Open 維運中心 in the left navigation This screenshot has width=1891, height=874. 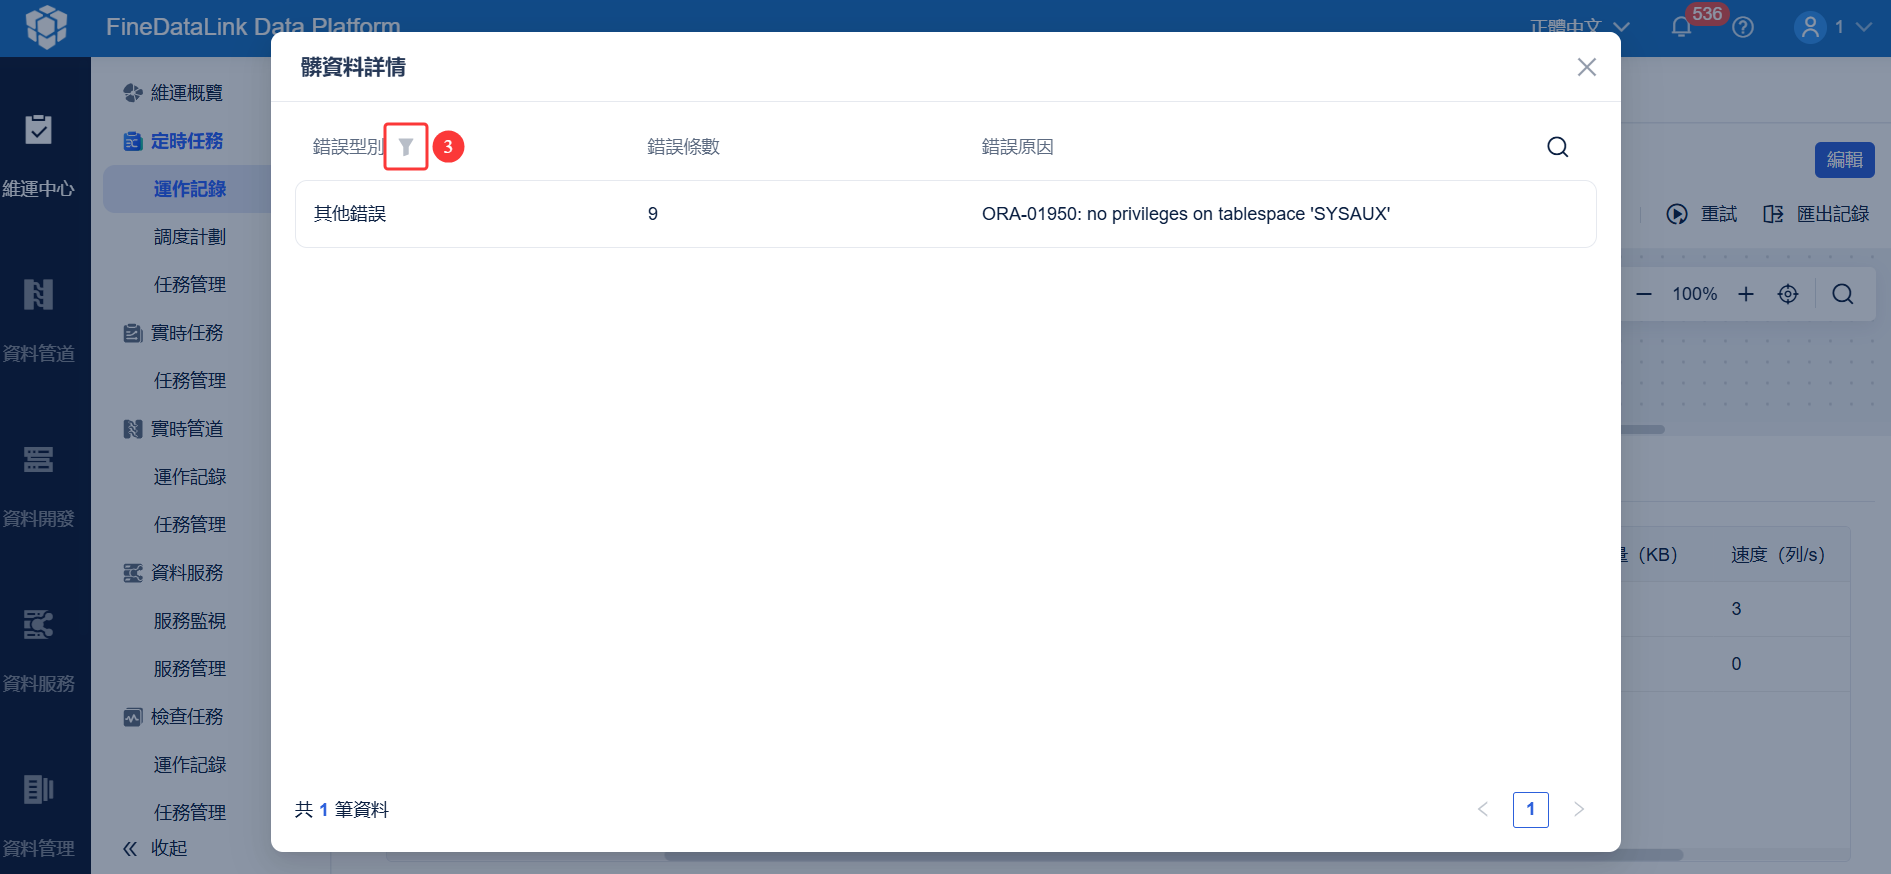tap(38, 155)
